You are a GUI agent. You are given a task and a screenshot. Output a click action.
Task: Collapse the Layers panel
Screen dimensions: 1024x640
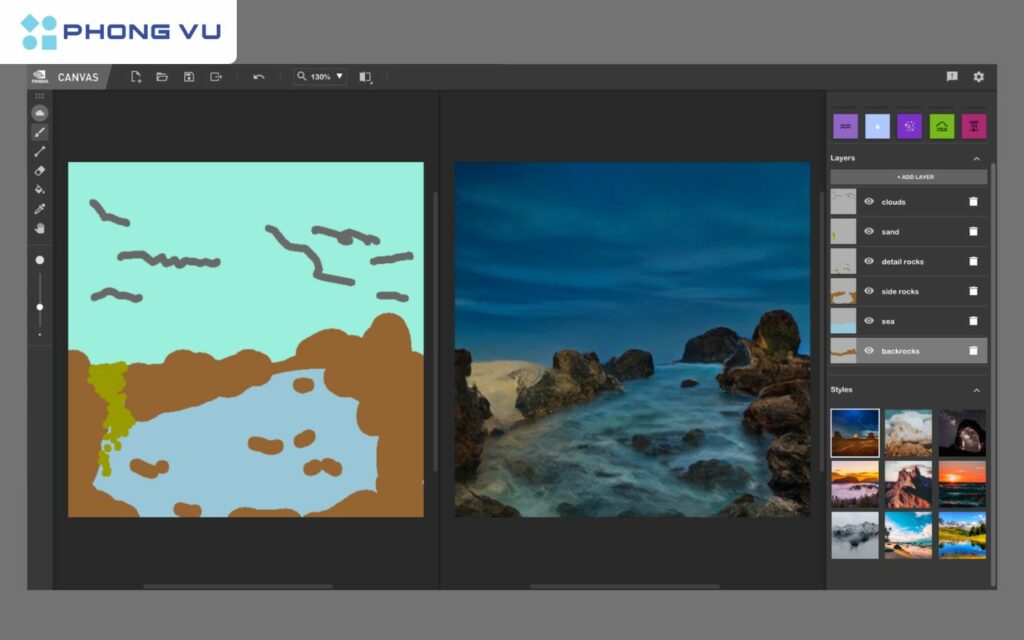pos(977,158)
